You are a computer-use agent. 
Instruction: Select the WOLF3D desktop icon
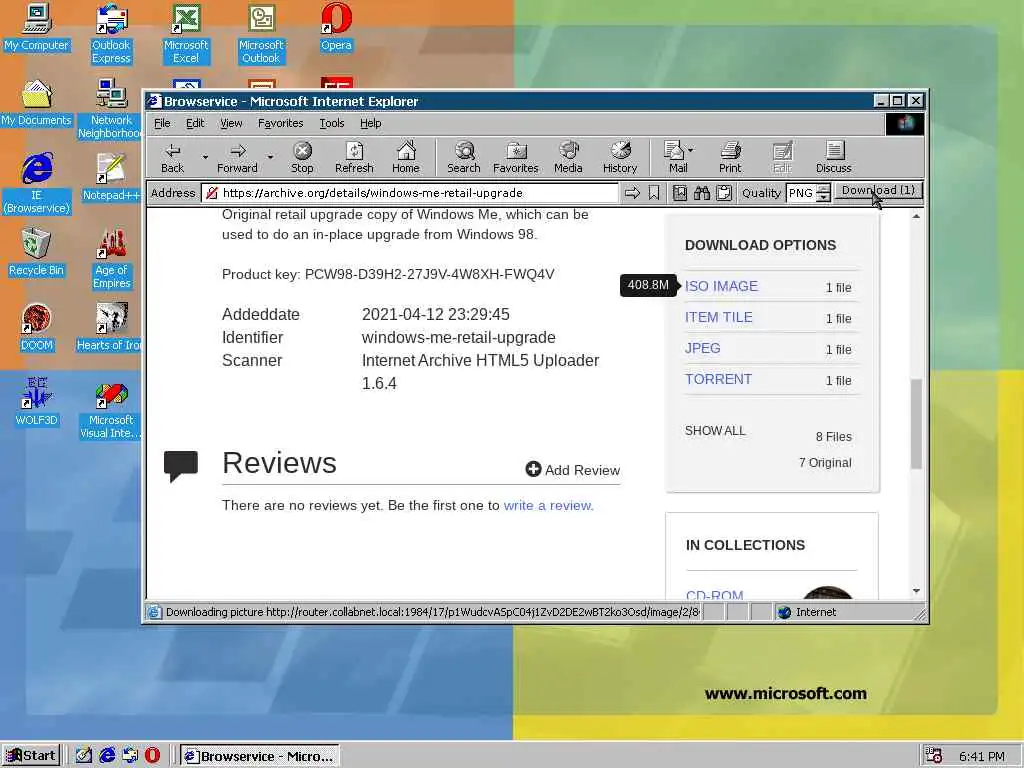(x=37, y=402)
